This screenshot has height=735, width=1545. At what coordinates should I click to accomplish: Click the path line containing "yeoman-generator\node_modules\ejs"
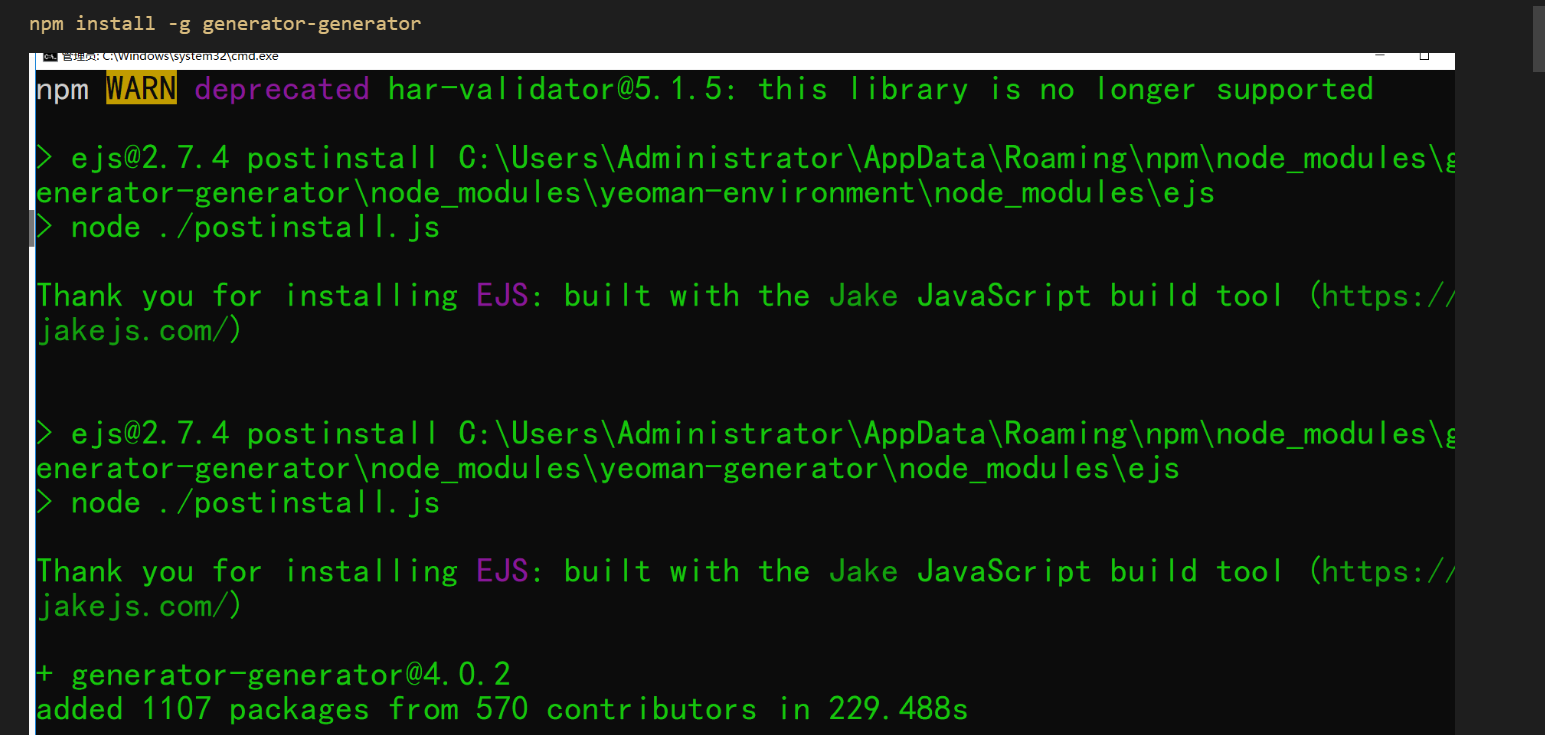608,468
